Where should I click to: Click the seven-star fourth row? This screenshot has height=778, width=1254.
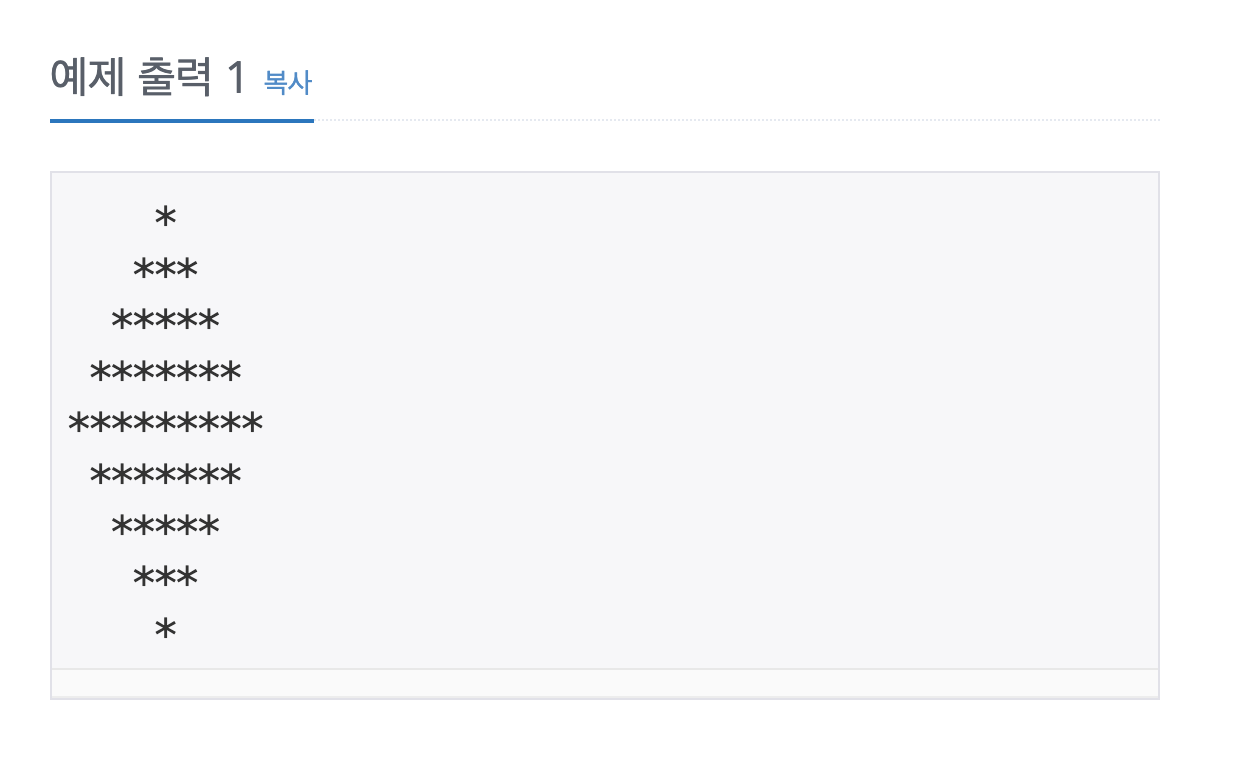[x=165, y=370]
